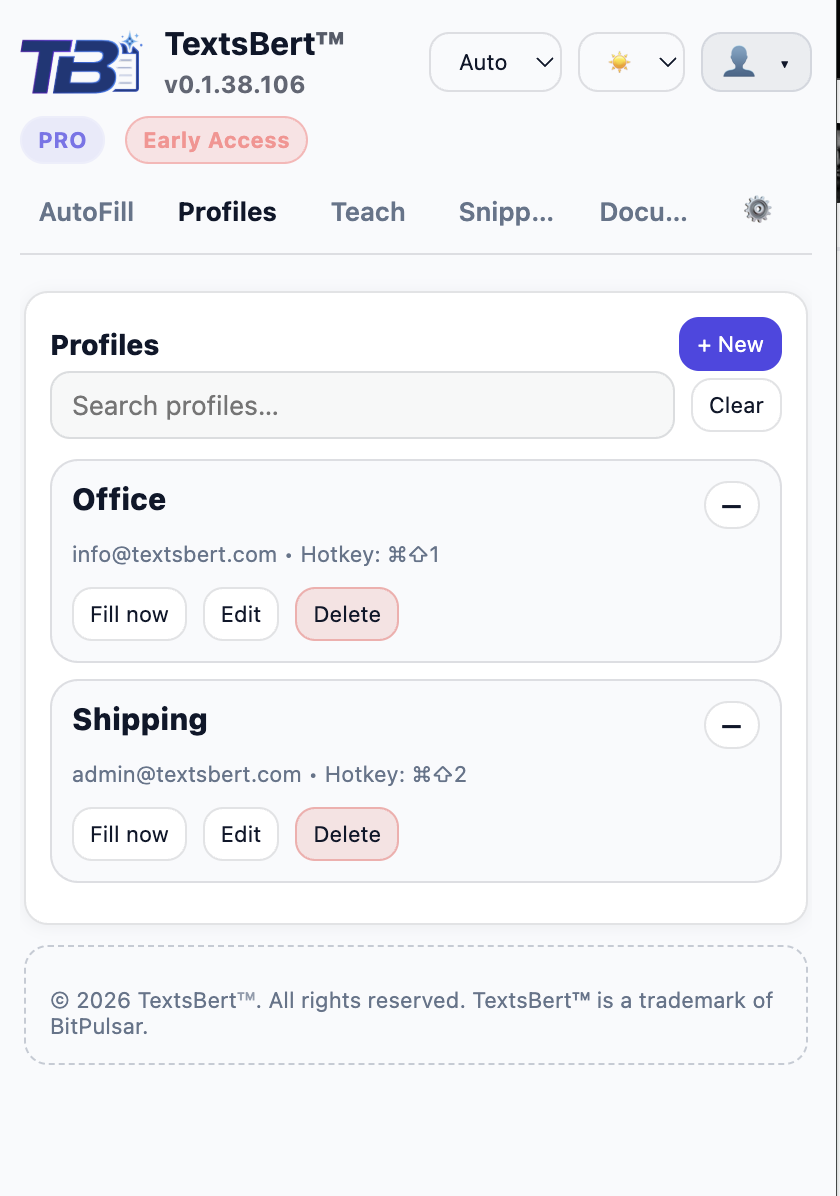The image size is (840, 1196).
Task: Delete the Office profile
Action: pyautogui.click(x=346, y=614)
